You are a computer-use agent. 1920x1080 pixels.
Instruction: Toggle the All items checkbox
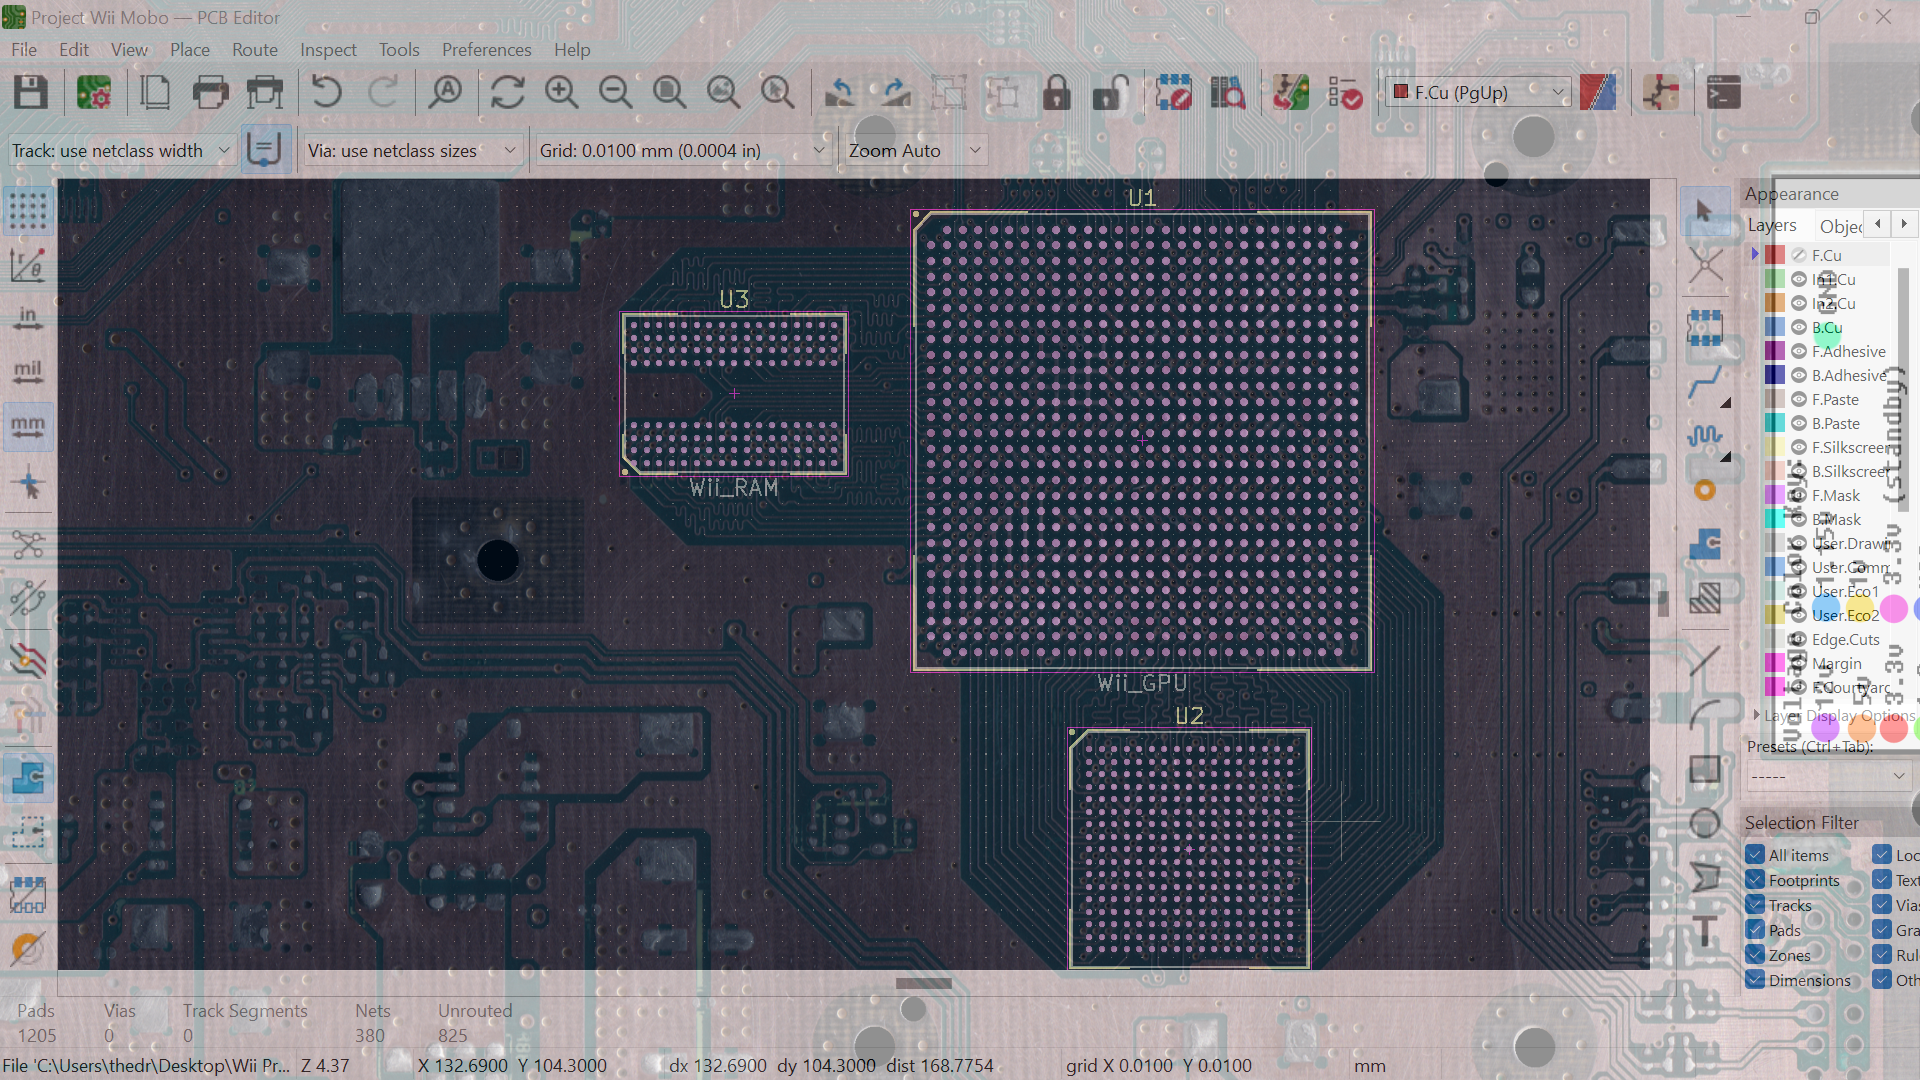point(1755,855)
